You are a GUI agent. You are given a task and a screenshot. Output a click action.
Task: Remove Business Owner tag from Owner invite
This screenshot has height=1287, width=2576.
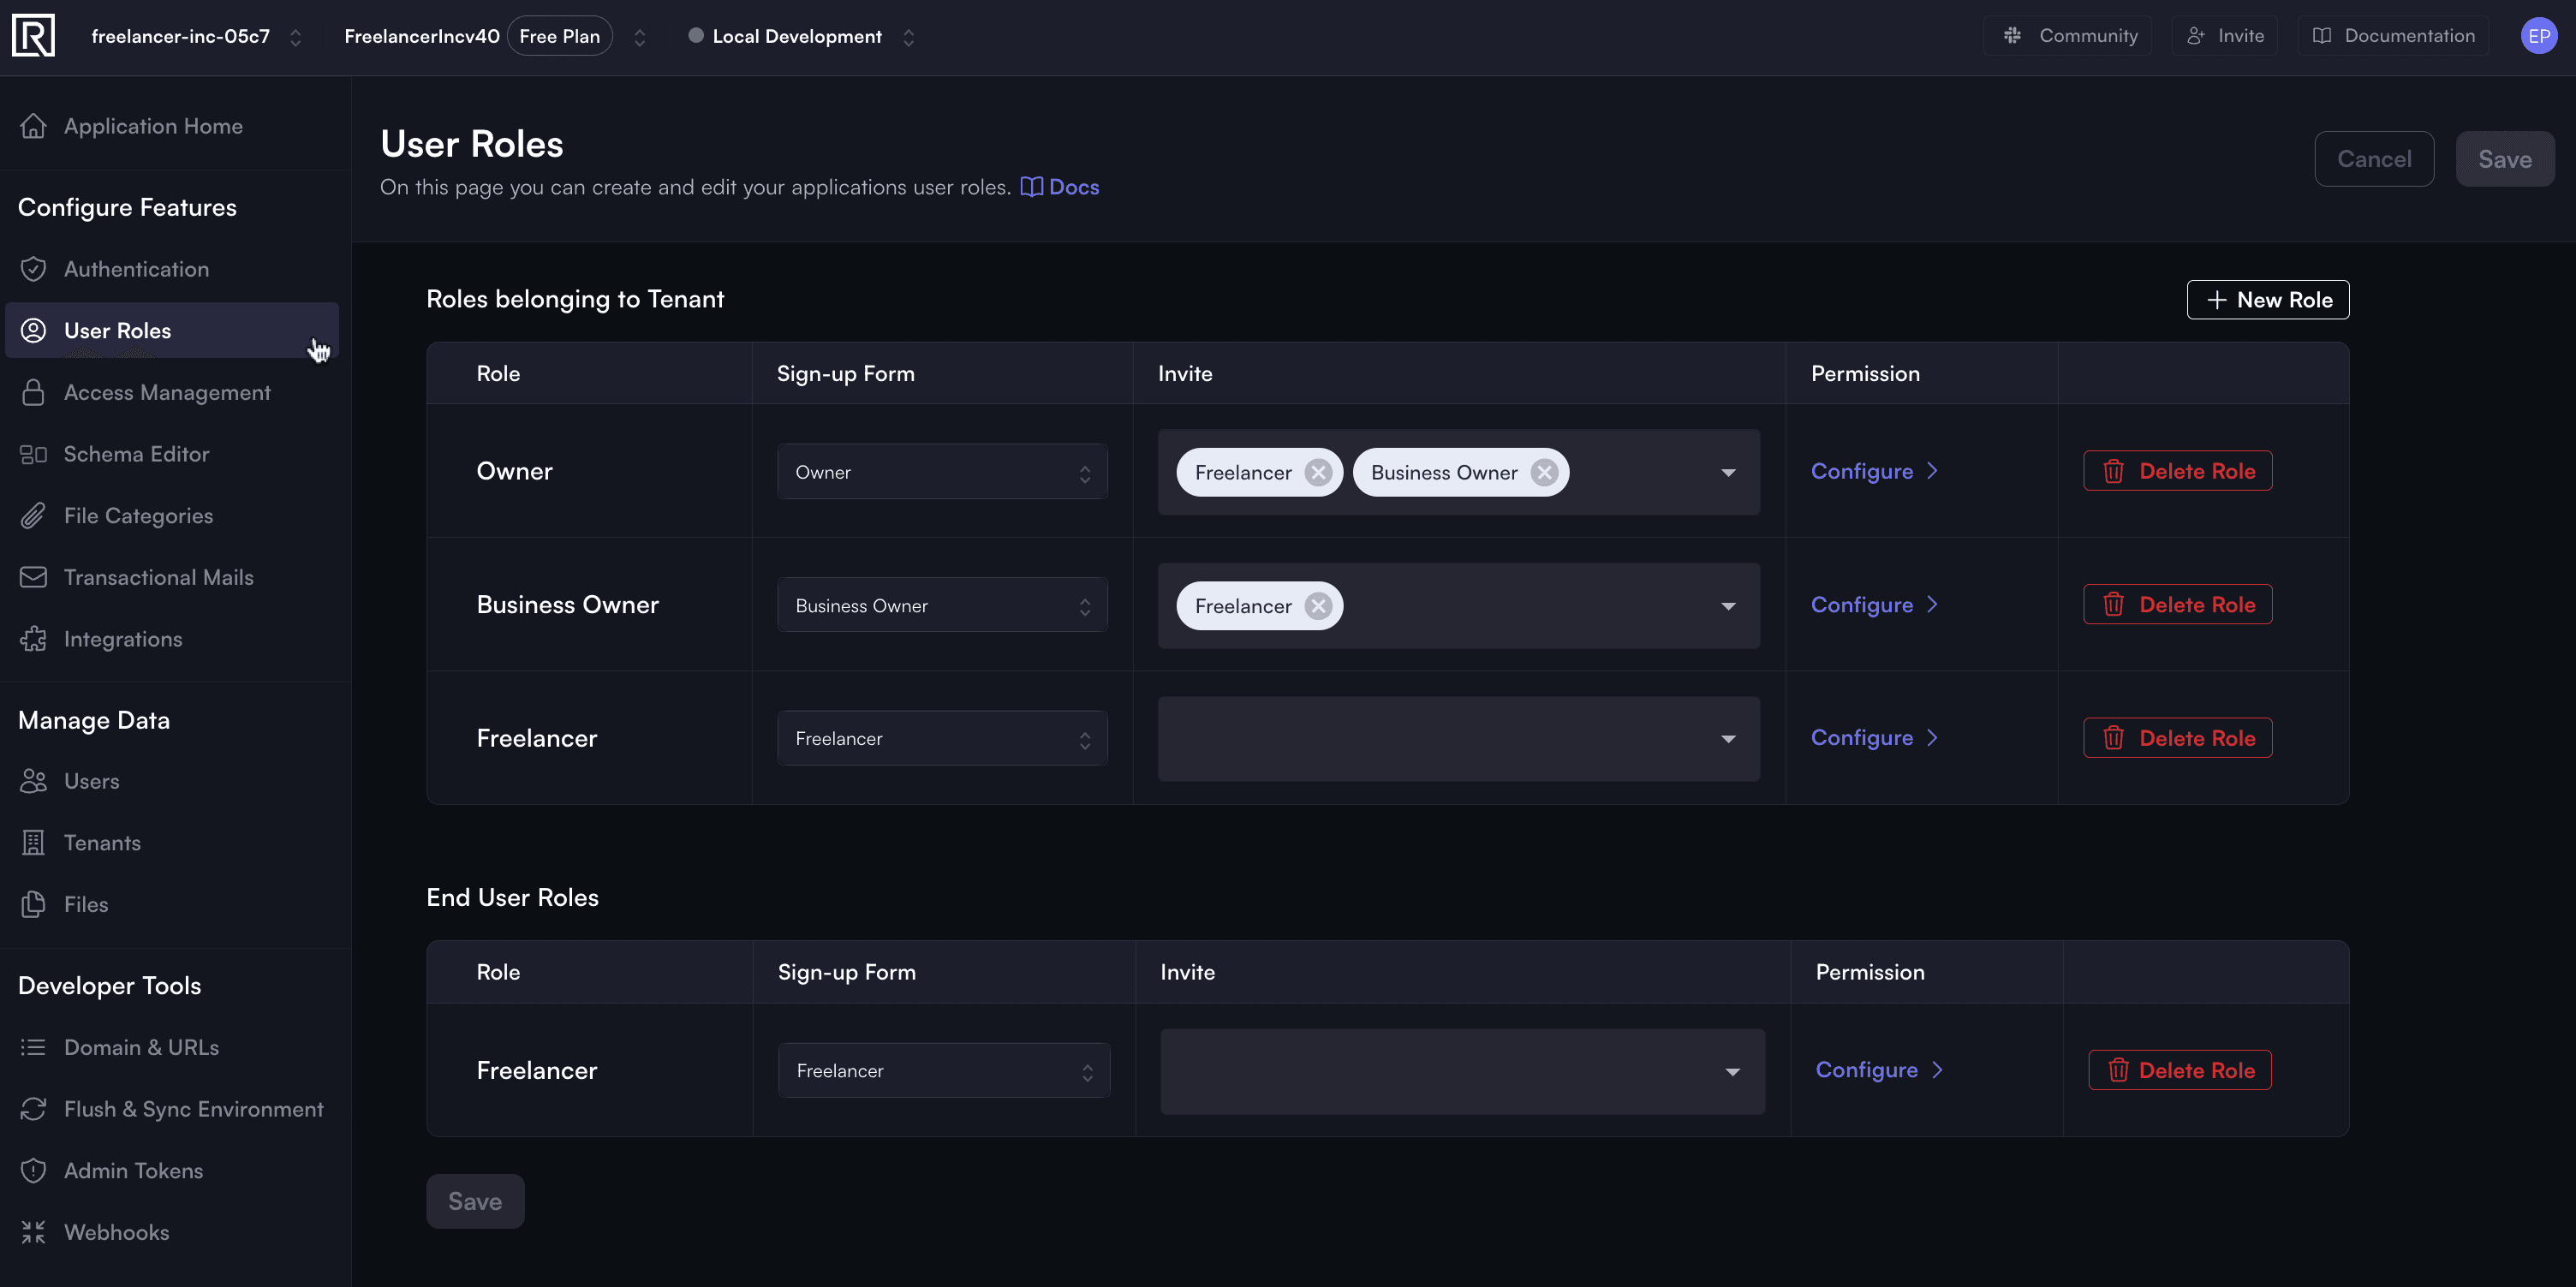point(1542,472)
